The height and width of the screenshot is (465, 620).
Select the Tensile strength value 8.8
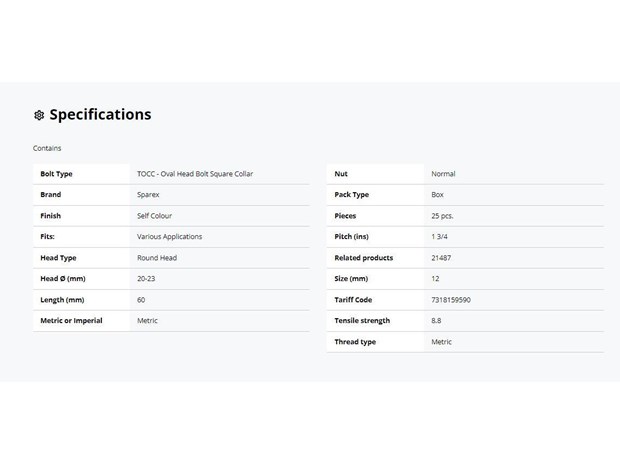click(x=436, y=321)
